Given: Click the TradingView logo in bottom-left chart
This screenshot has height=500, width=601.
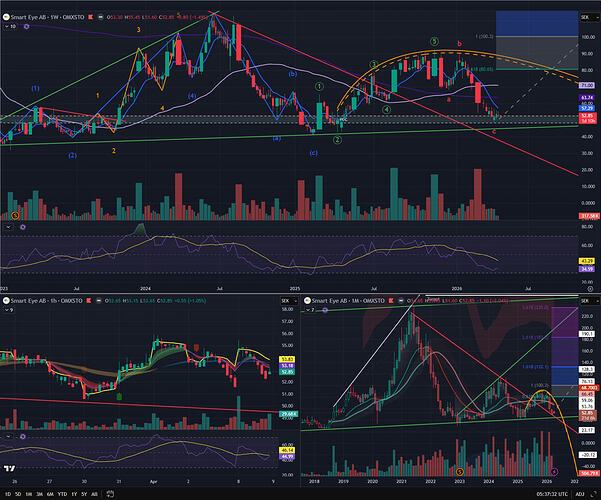Looking at the screenshot, I should point(10,469).
